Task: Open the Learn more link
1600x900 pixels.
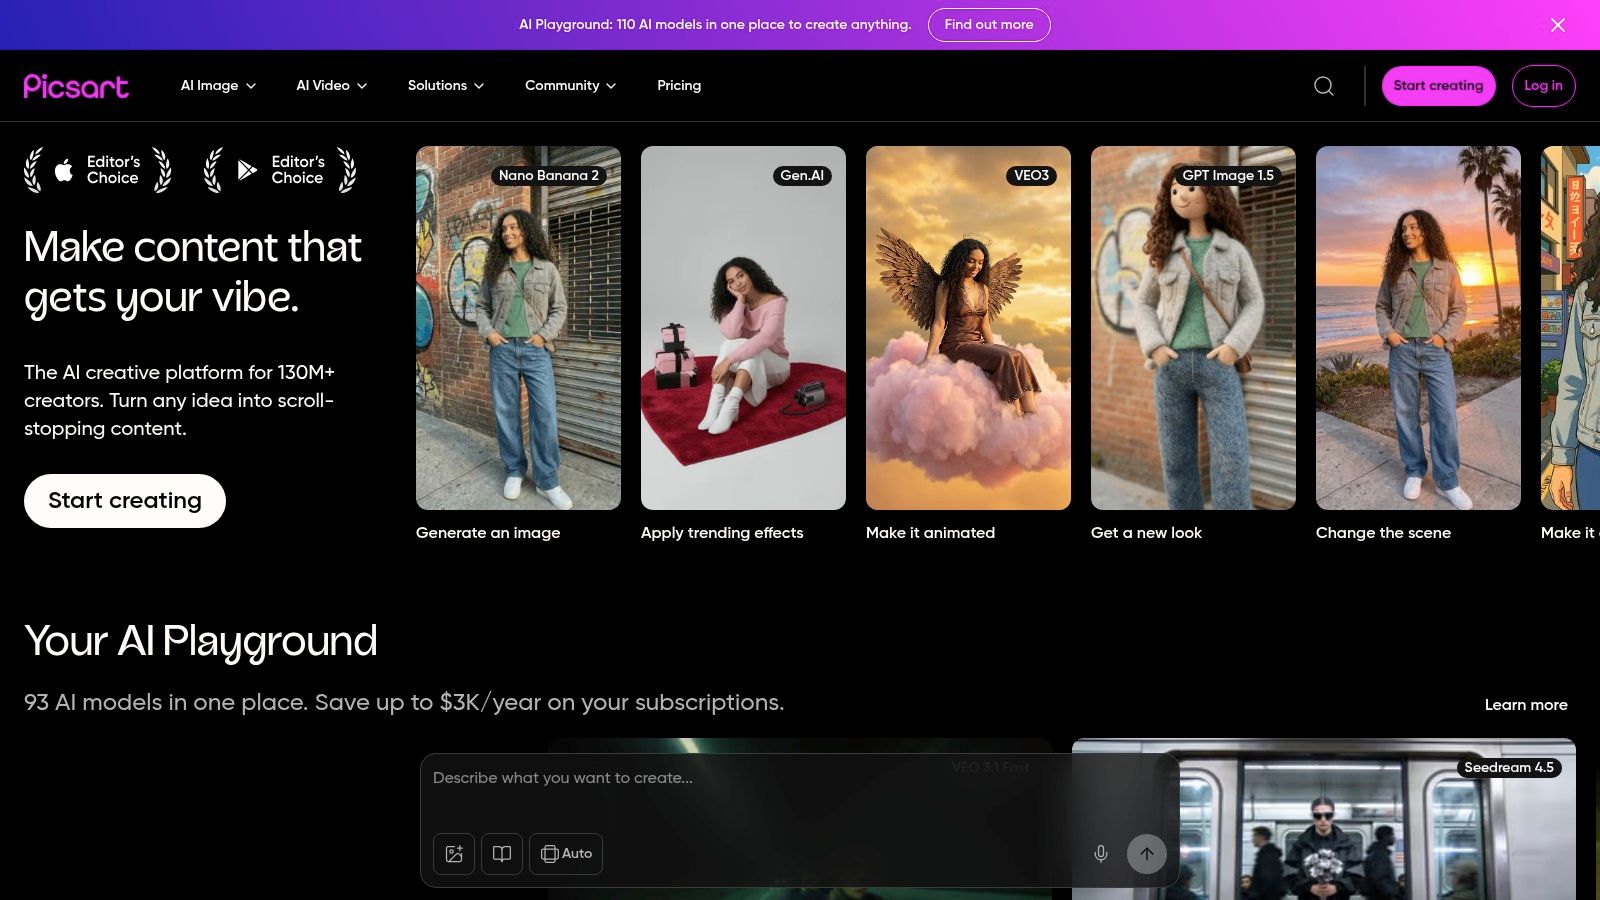Action: click(x=1526, y=705)
